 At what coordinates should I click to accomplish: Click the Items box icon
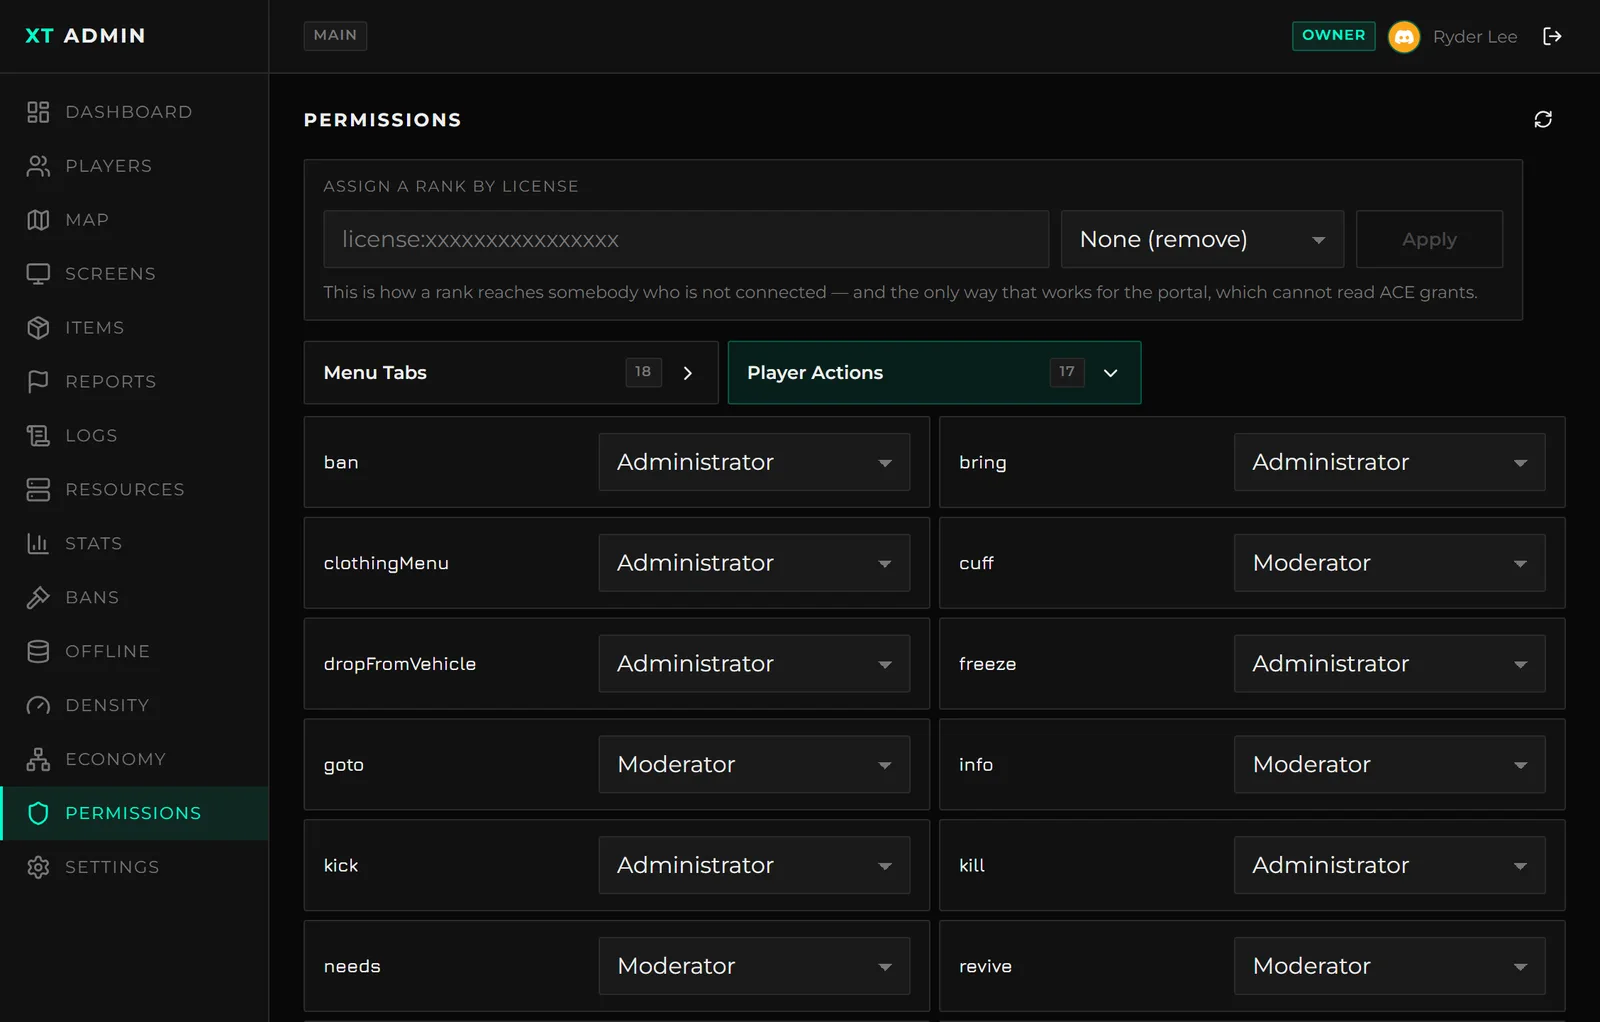pyautogui.click(x=38, y=328)
